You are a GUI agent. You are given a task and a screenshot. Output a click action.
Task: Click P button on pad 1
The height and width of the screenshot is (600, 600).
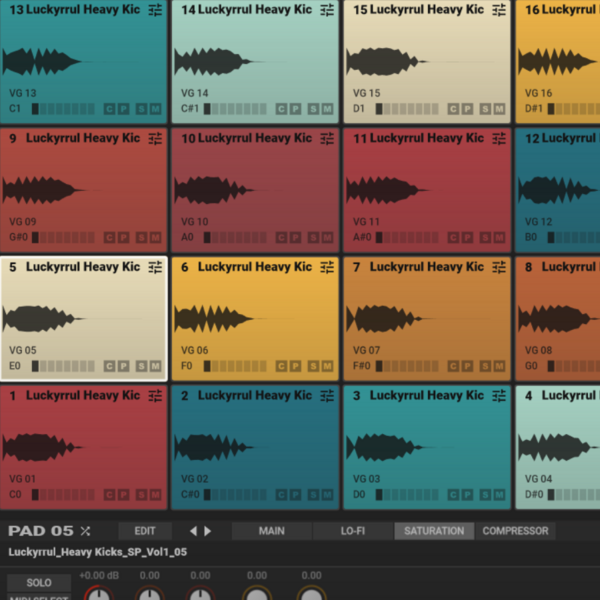tap(124, 495)
